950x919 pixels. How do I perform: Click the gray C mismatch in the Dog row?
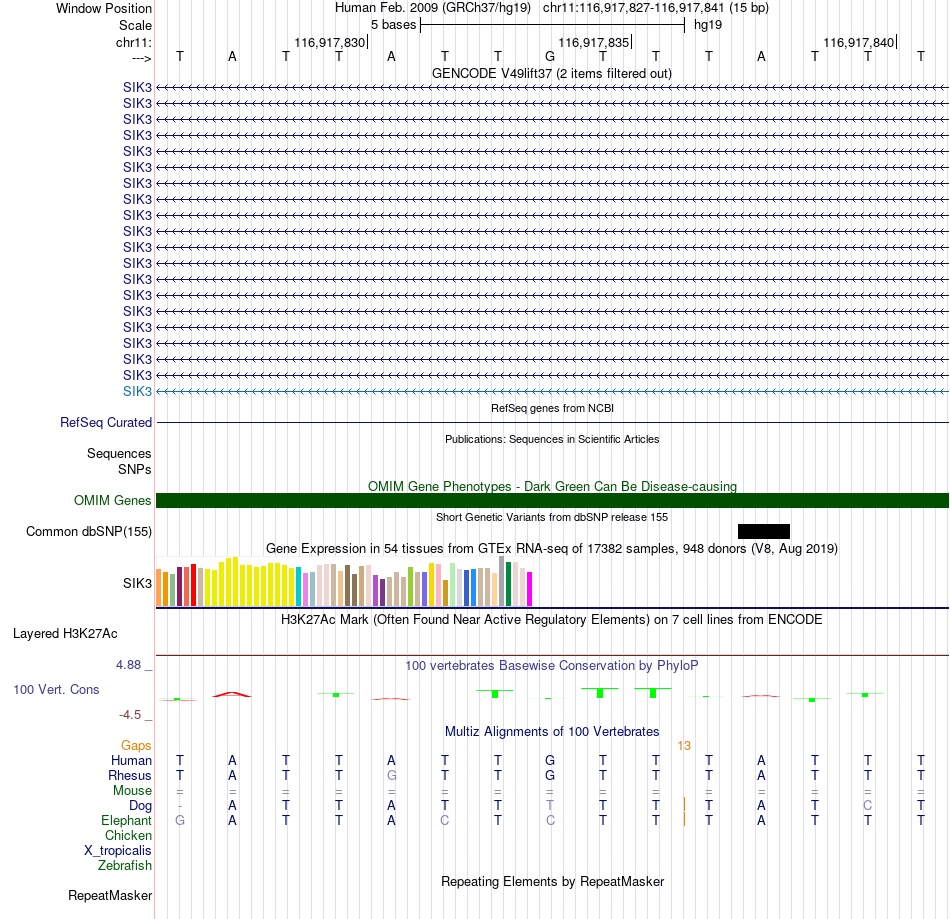tap(868, 806)
